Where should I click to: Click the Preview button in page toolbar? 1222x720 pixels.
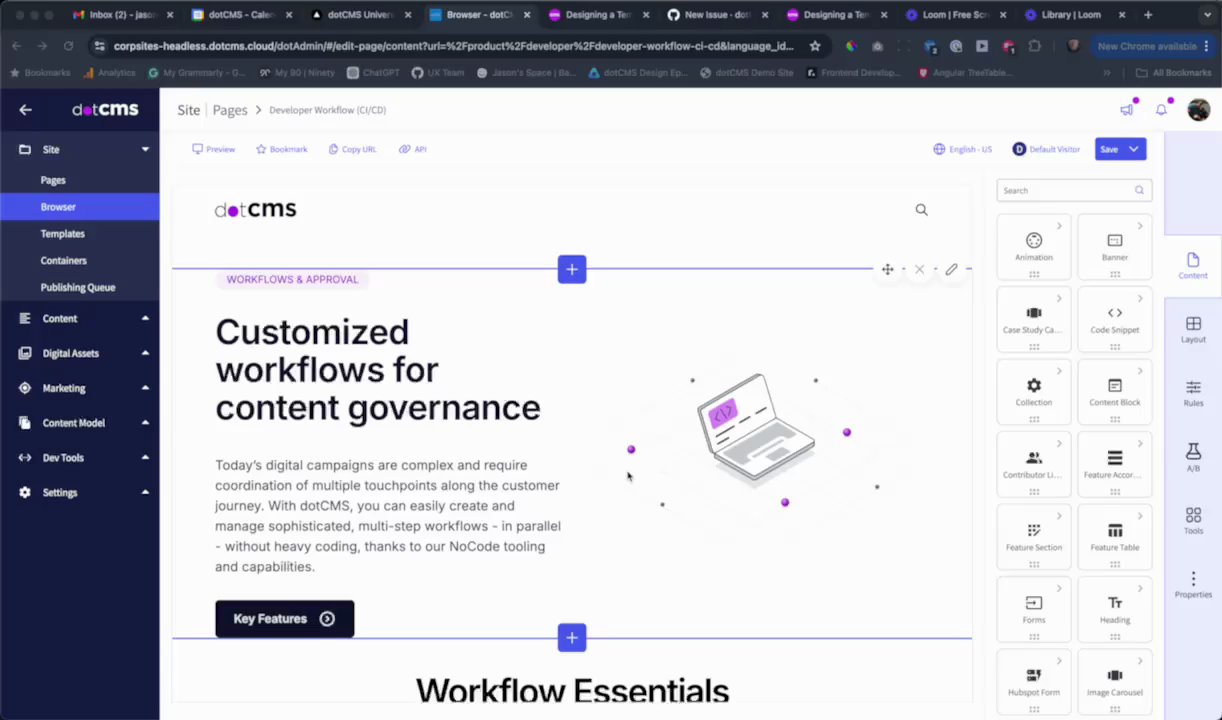[213, 149]
